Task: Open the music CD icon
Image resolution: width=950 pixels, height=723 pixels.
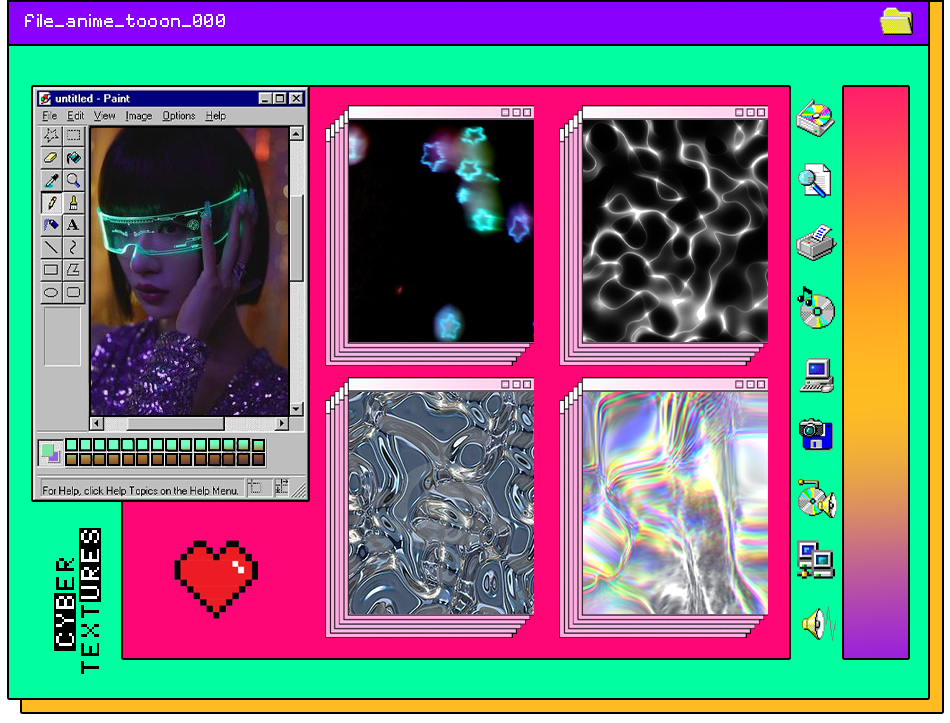Action: click(815, 308)
